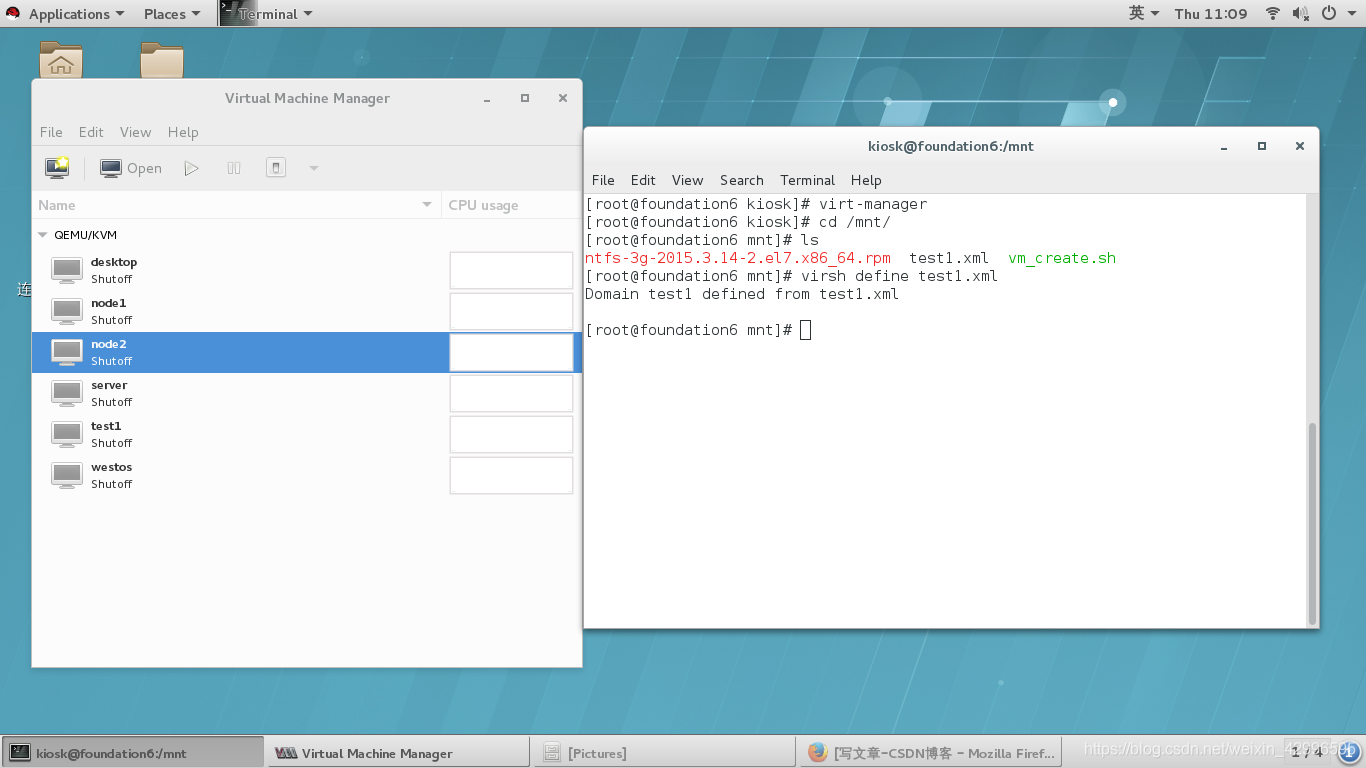The height and width of the screenshot is (768, 1366).
Task: Click the Red Hat logo icon
Action: (13, 14)
